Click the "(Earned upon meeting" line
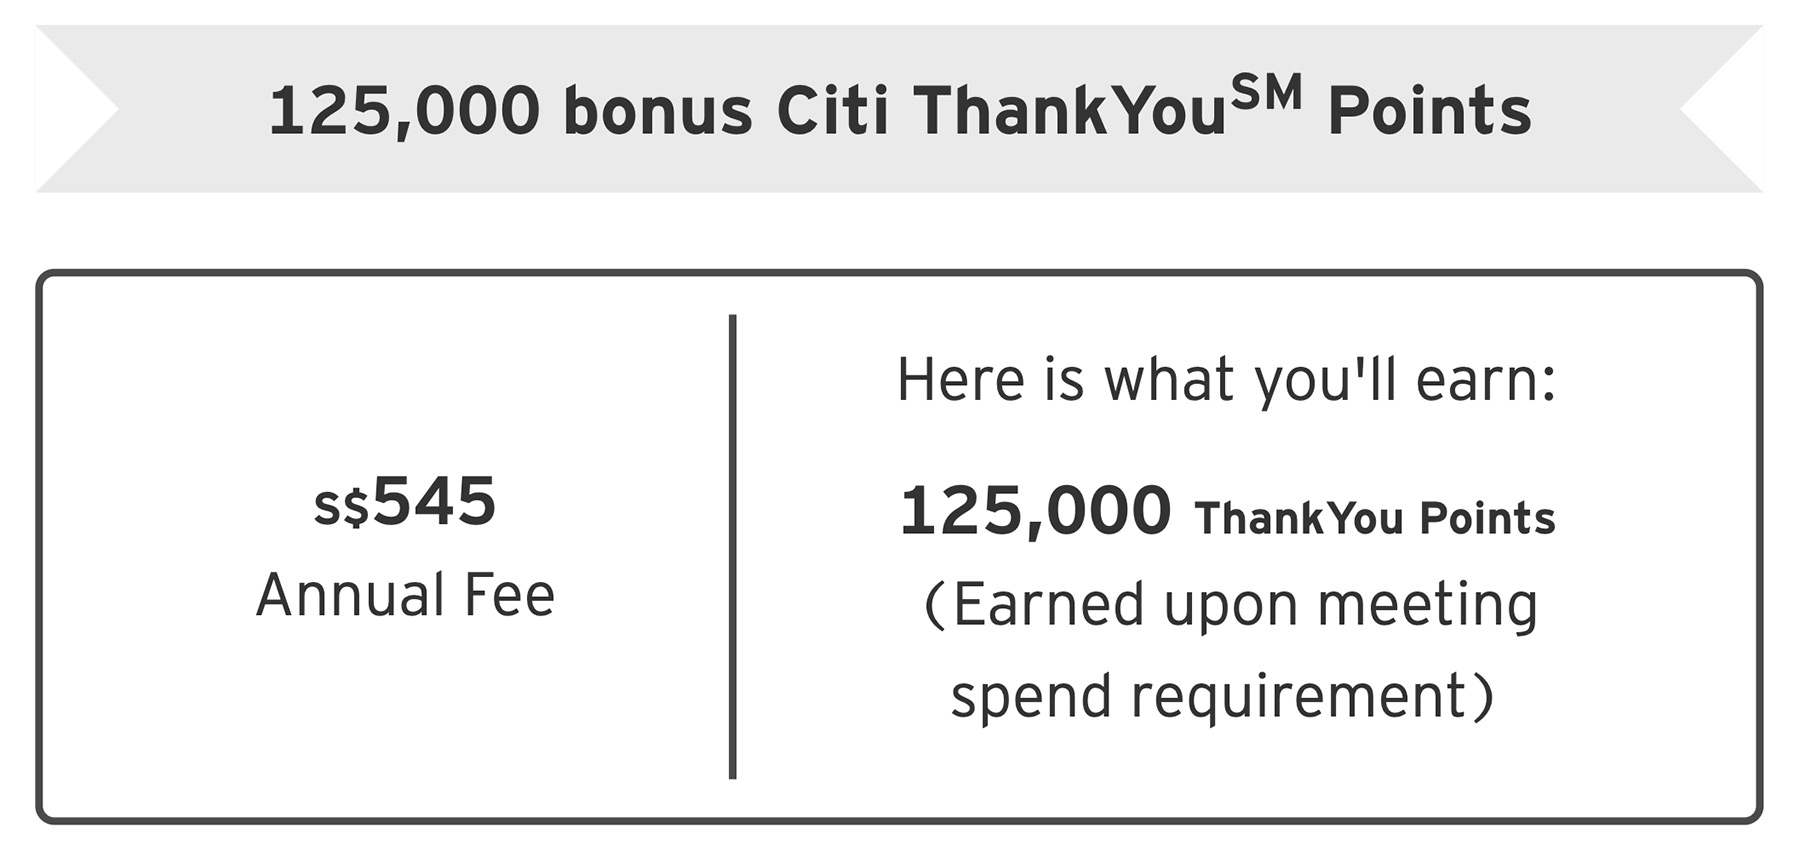1800x868 pixels. [1228, 606]
